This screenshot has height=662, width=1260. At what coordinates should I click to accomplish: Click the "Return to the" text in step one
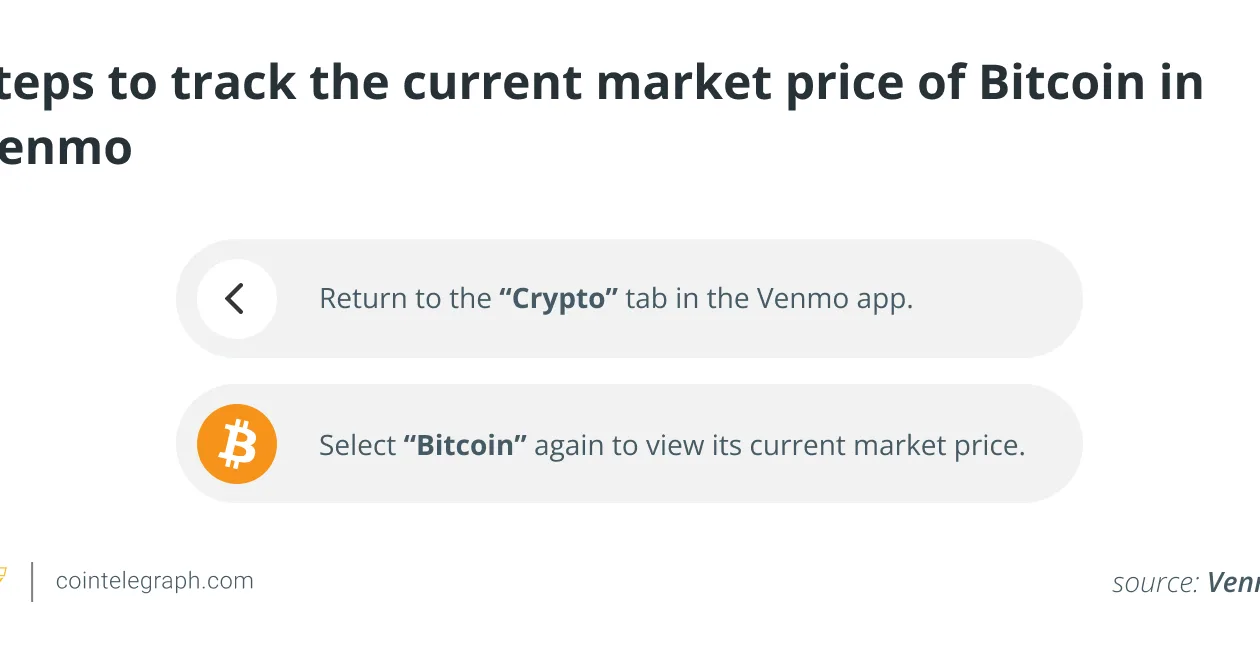[x=405, y=299]
